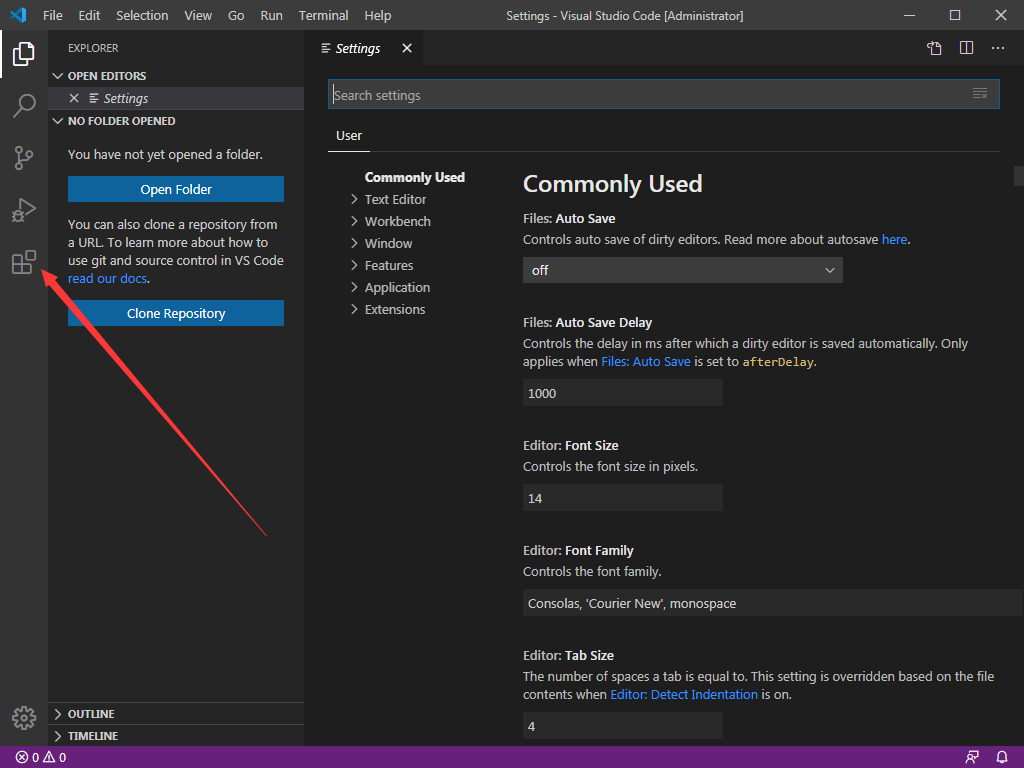Open the Extensions view
Viewport: 1024px width, 768px height.
pos(23,262)
